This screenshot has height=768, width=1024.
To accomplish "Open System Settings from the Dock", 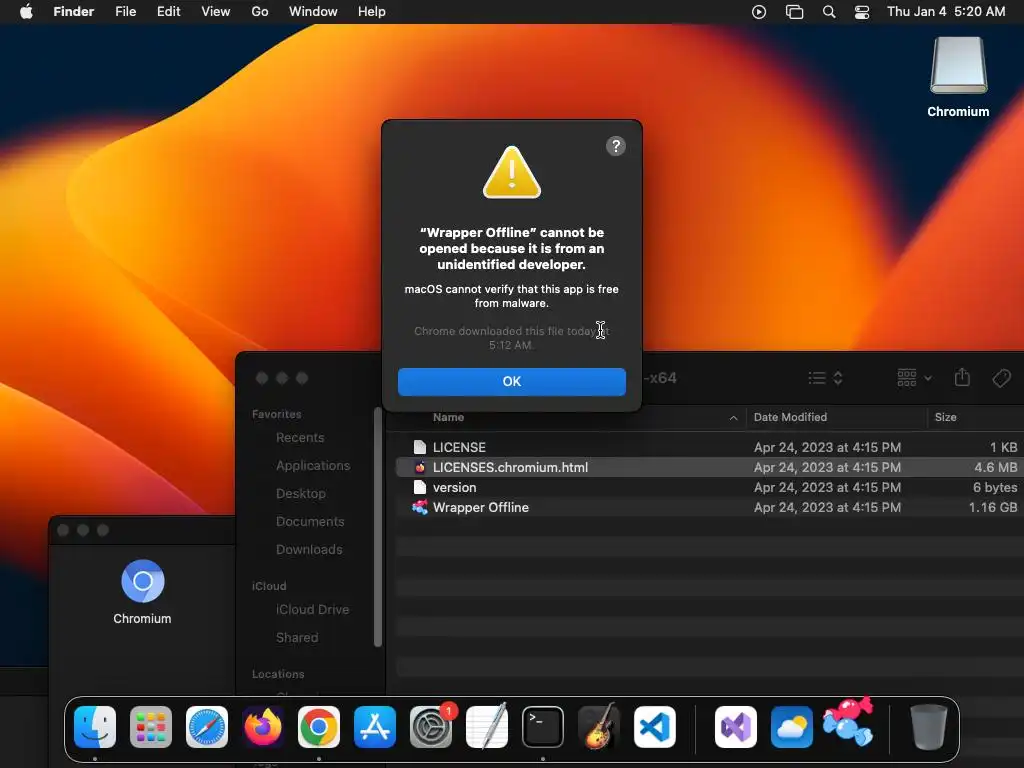I will tap(431, 727).
